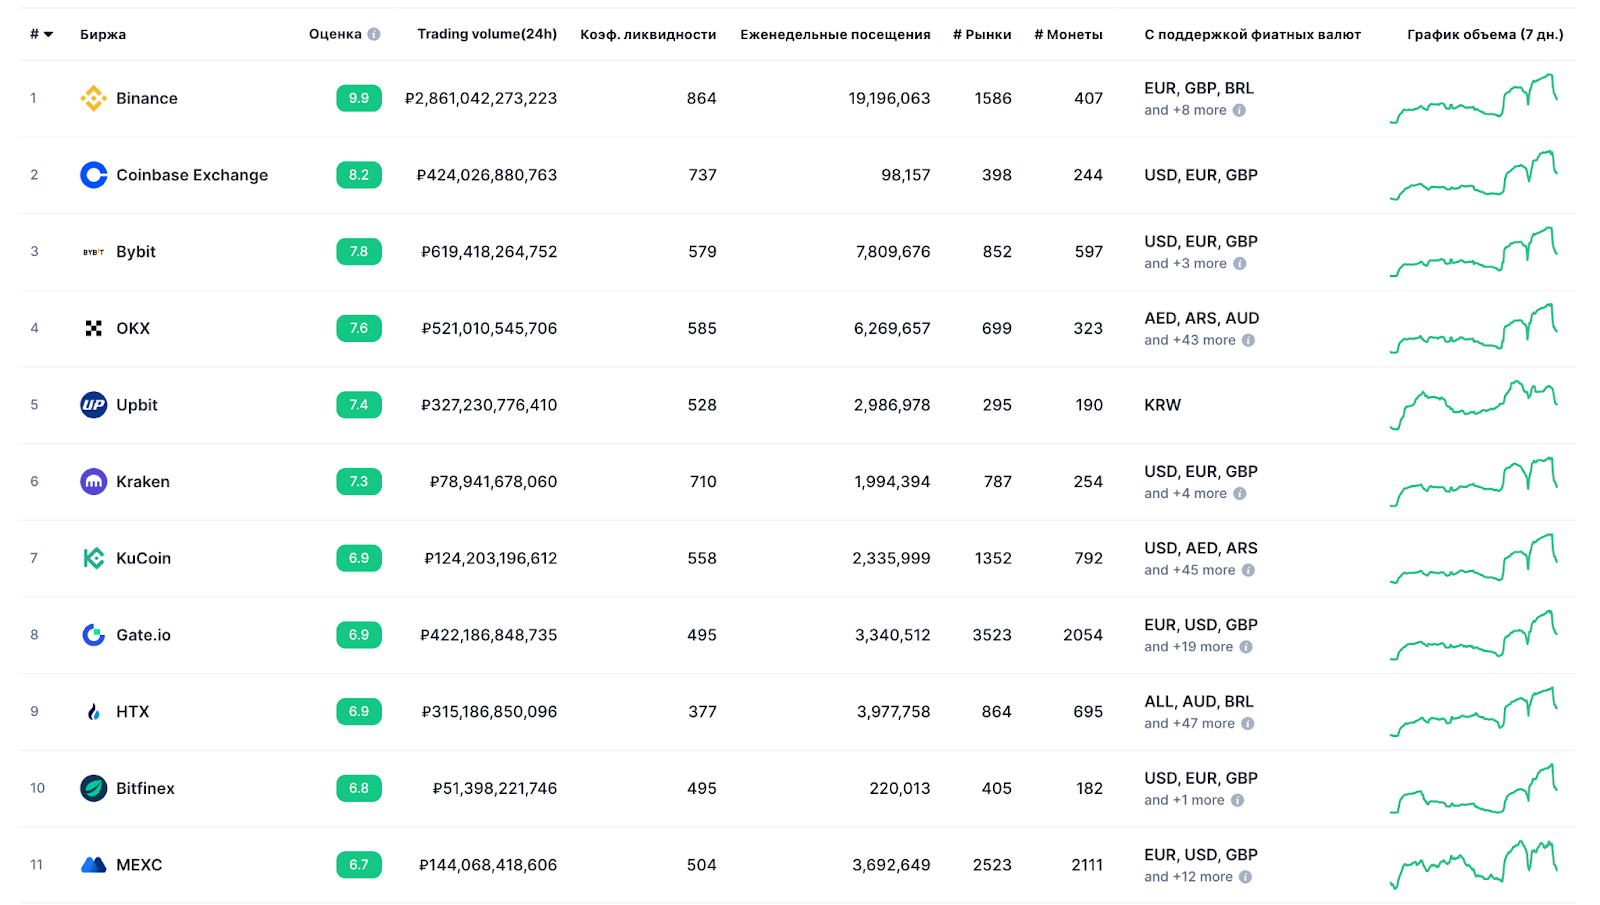The width and height of the screenshot is (1600, 905).
Task: Sort by # Монеты column header
Action: pos(1068,34)
